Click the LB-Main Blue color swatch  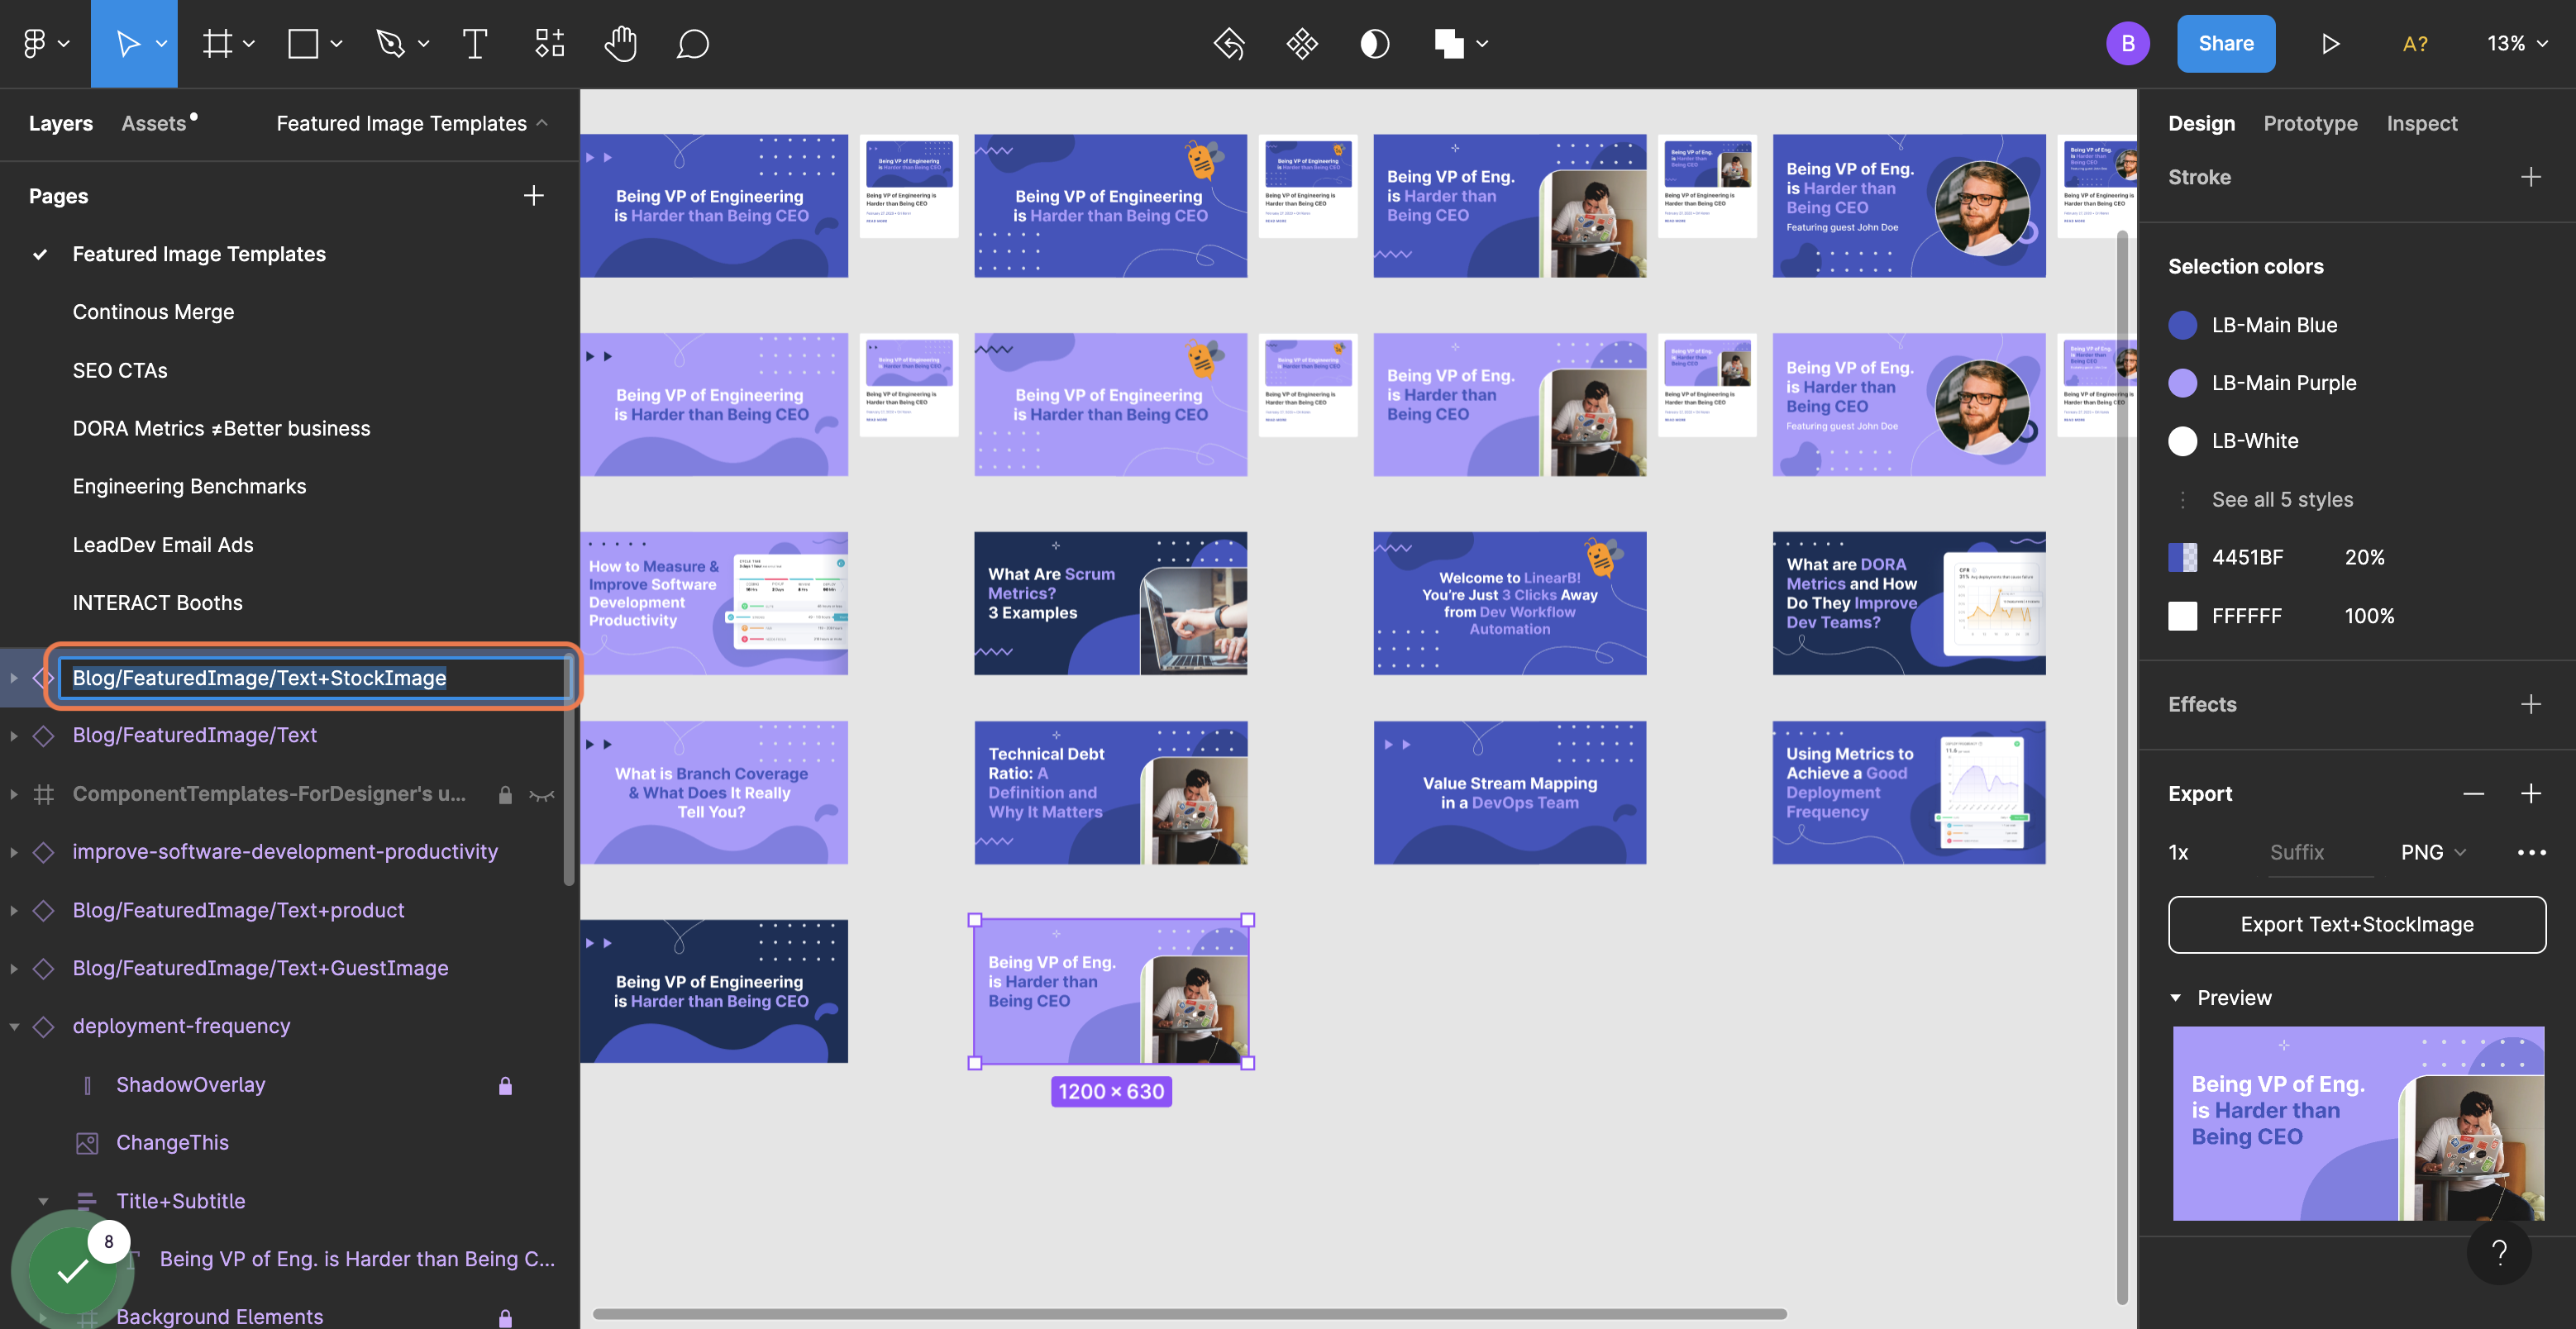click(x=2182, y=325)
